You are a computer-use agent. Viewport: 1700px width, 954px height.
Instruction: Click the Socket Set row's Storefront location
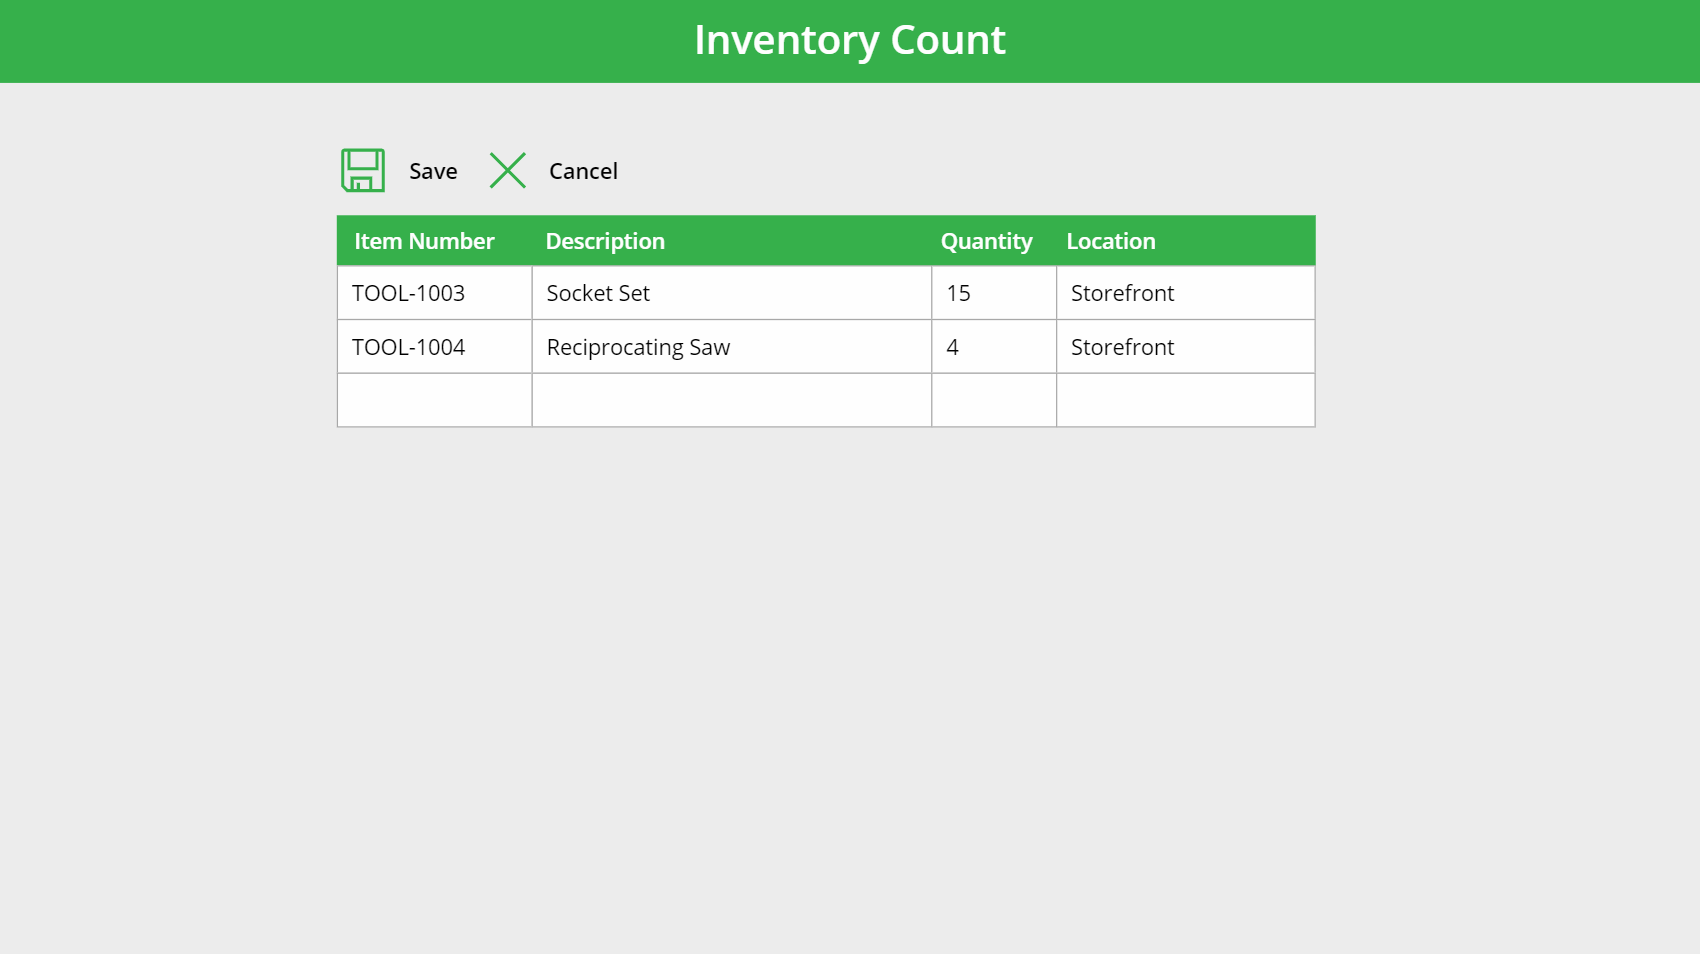click(1185, 293)
